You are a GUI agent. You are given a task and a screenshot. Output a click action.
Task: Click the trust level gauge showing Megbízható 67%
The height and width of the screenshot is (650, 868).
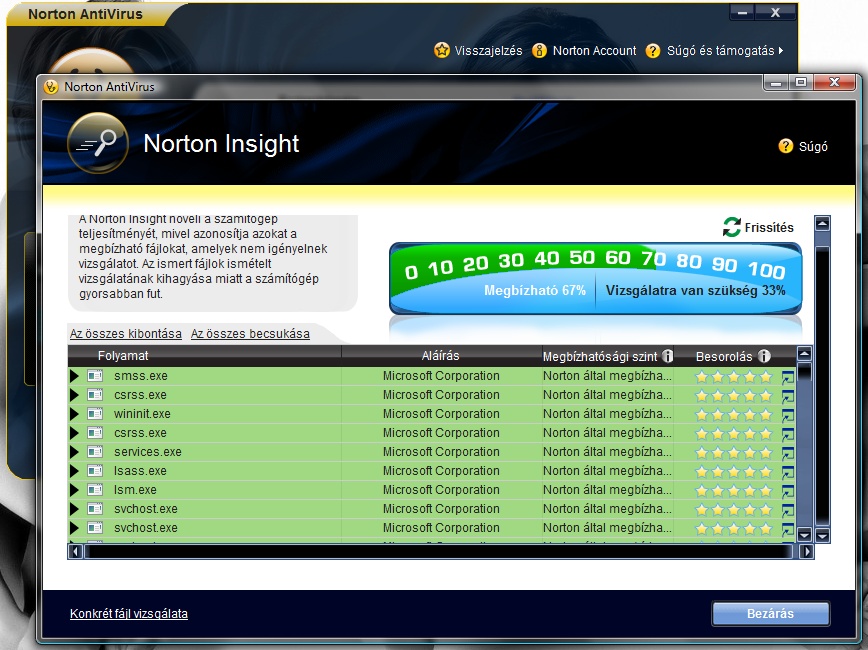tap(596, 278)
